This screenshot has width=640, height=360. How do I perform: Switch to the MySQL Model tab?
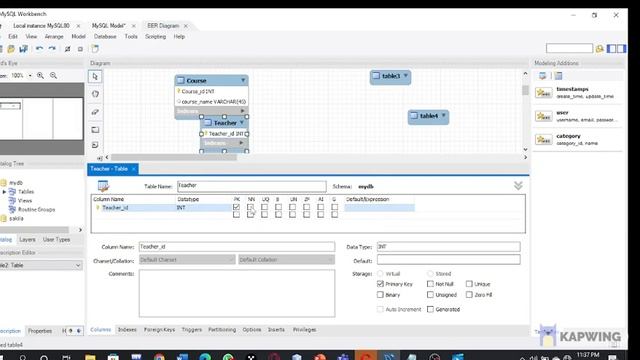click(x=108, y=25)
